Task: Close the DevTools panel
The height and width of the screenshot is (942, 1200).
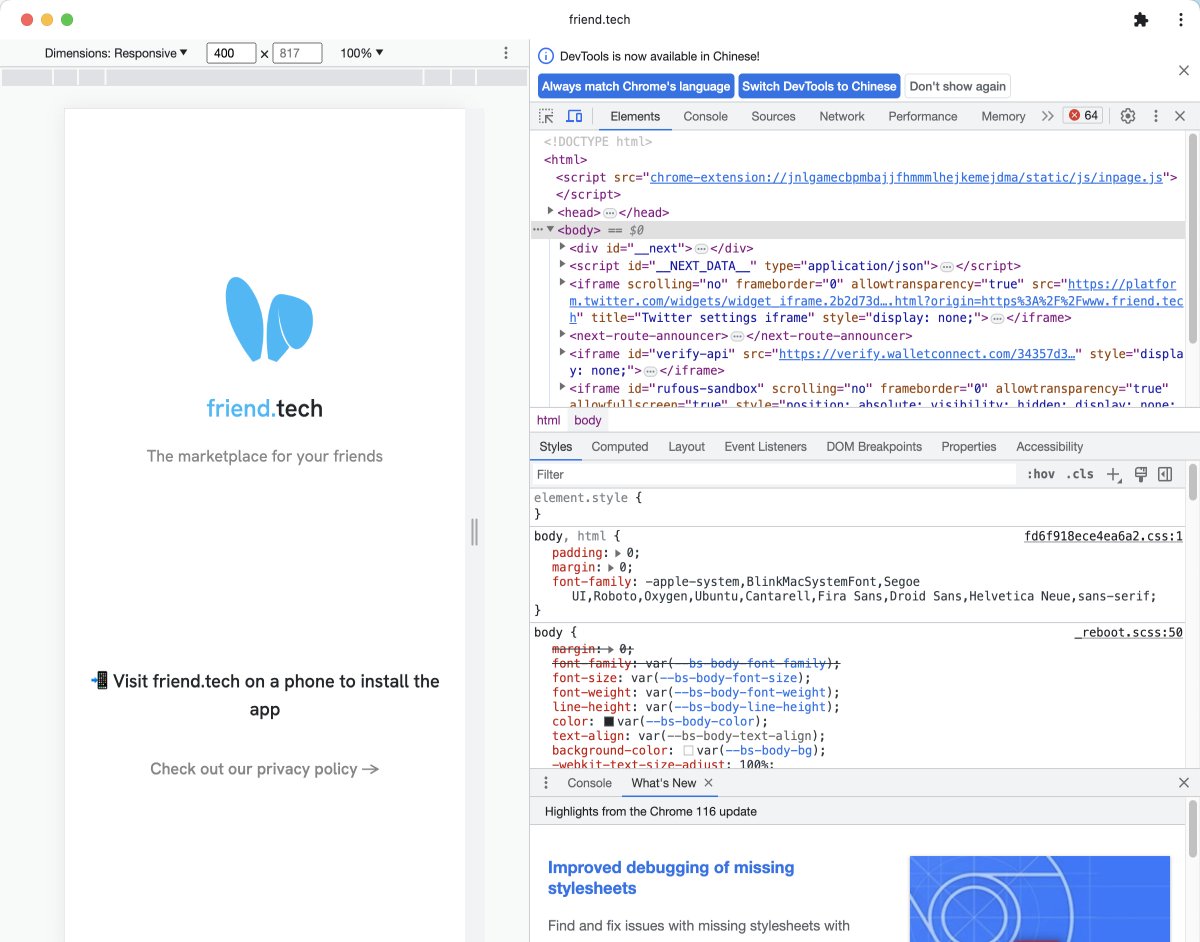Action: pyautogui.click(x=1180, y=116)
